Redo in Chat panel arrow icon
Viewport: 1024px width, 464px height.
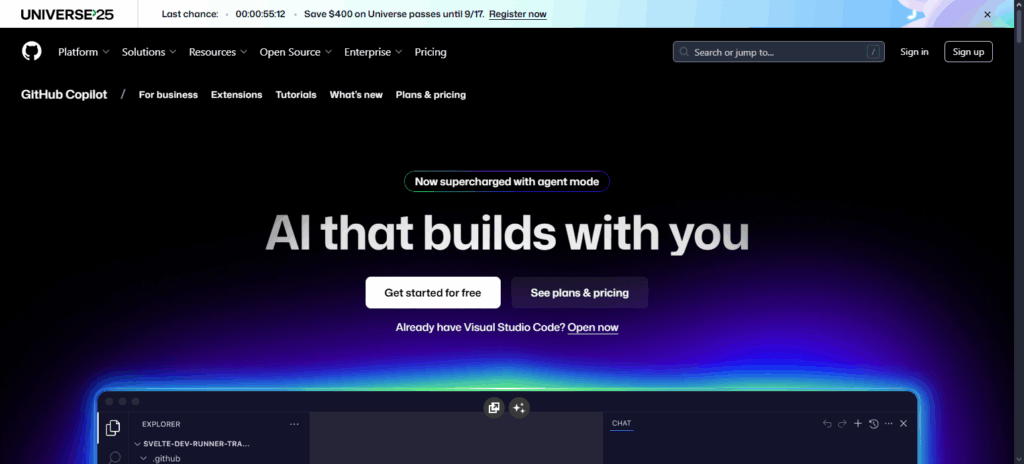click(x=842, y=423)
